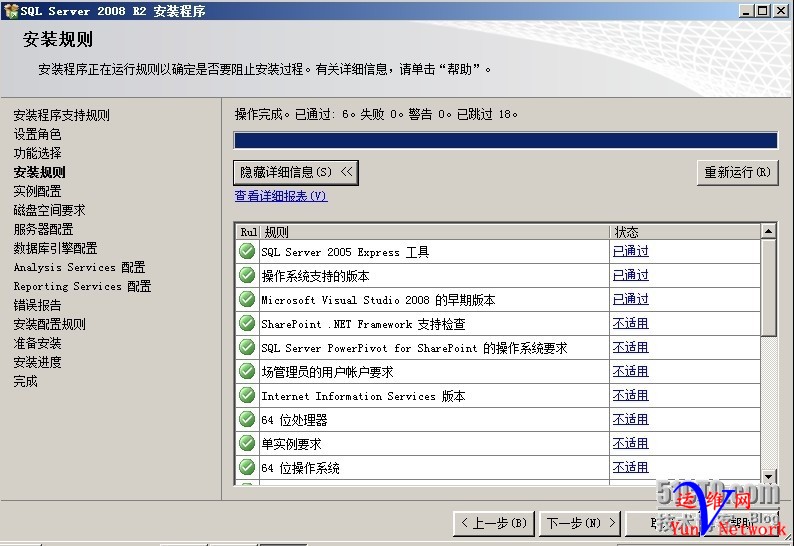Open 不适用 status for 场管理员的用户帐户要求
Image resolution: width=794 pixels, height=546 pixels.
[630, 371]
